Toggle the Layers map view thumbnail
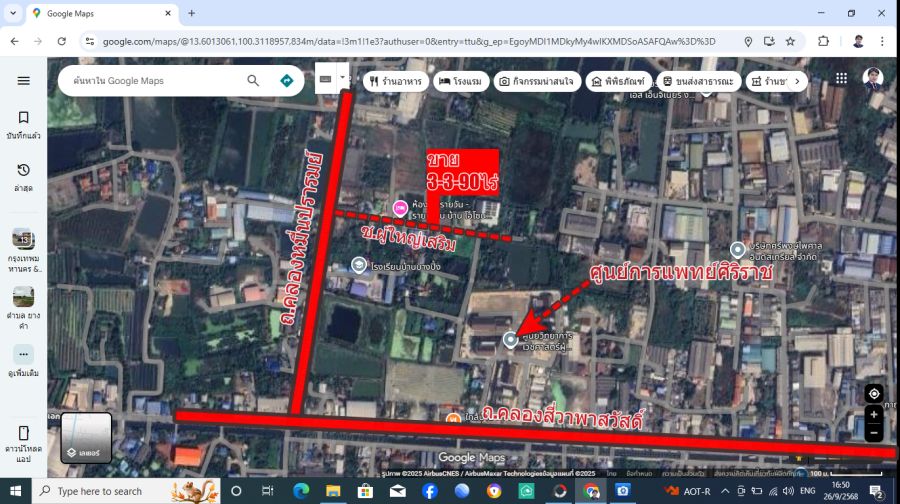900x504 pixels. 86,437
